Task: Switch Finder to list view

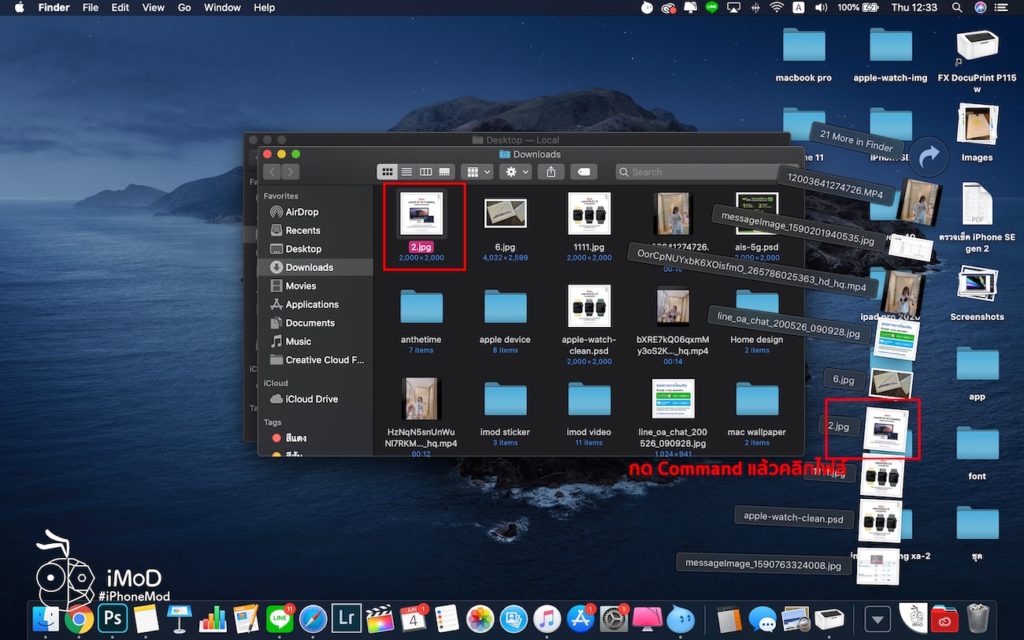Action: click(406, 172)
